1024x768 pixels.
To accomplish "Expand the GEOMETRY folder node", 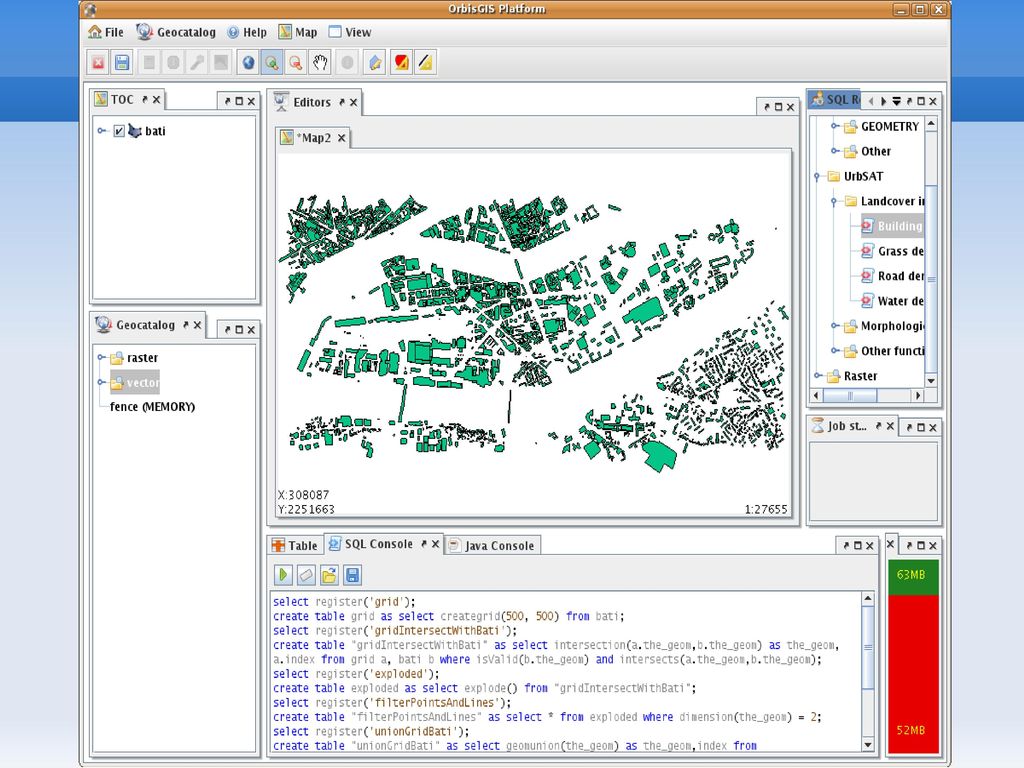I will tap(835, 126).
